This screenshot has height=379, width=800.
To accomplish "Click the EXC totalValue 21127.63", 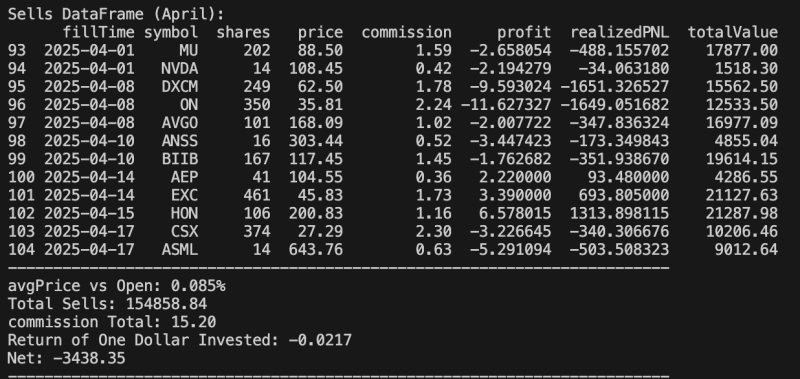I will (742, 195).
